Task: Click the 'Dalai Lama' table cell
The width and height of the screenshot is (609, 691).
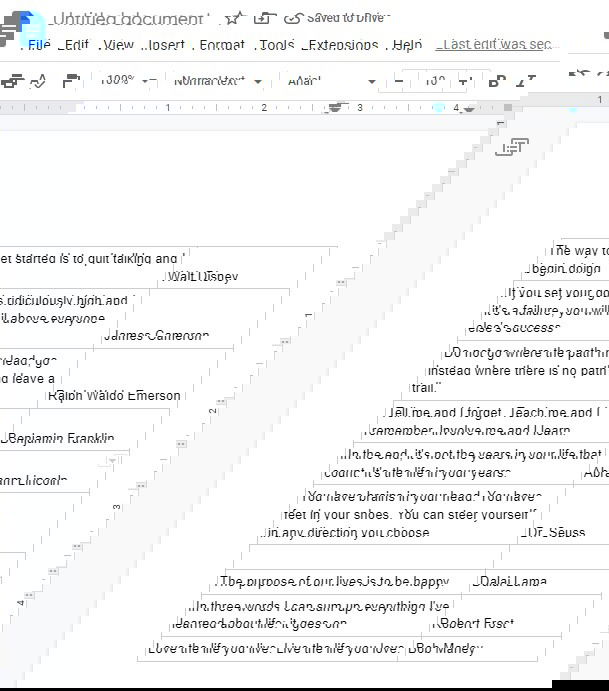Action: [510, 581]
